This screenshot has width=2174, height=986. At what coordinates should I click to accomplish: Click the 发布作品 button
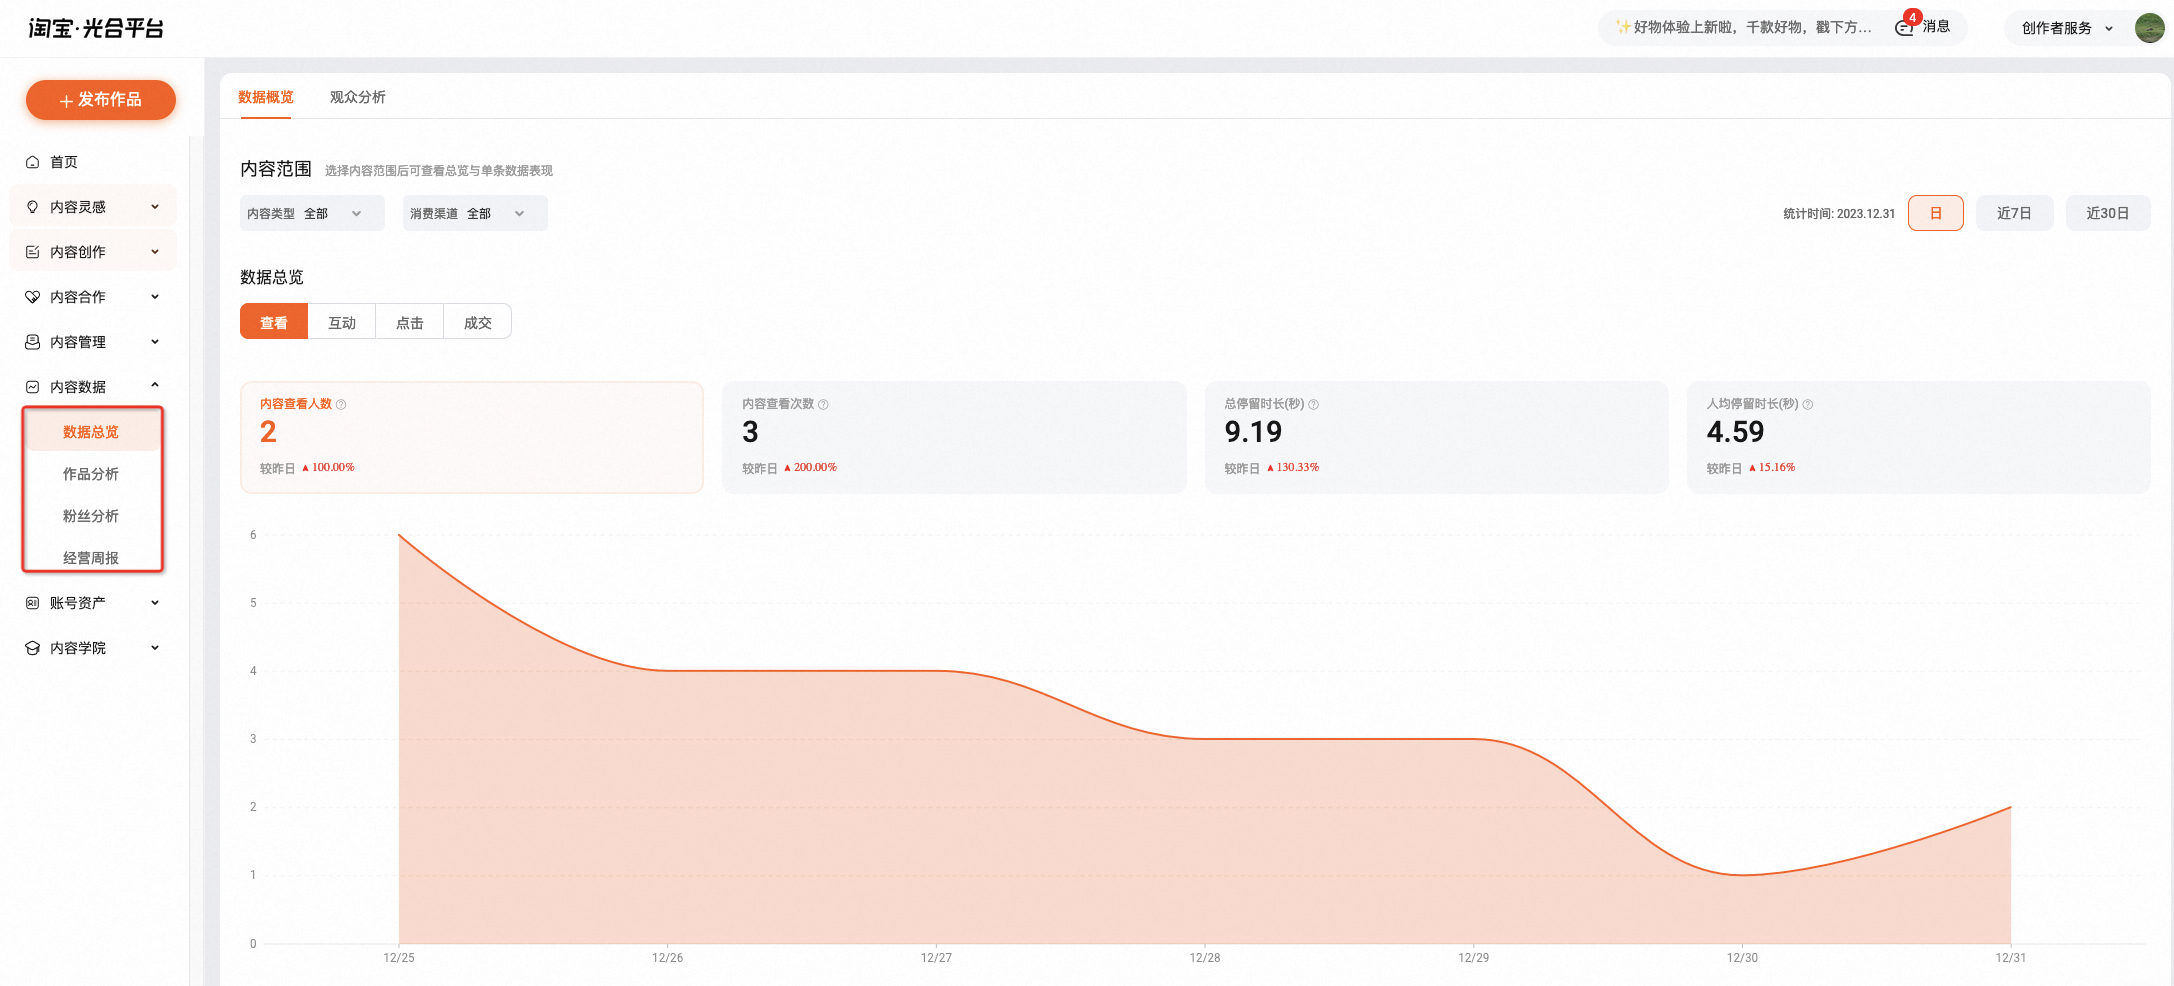pyautogui.click(x=101, y=100)
